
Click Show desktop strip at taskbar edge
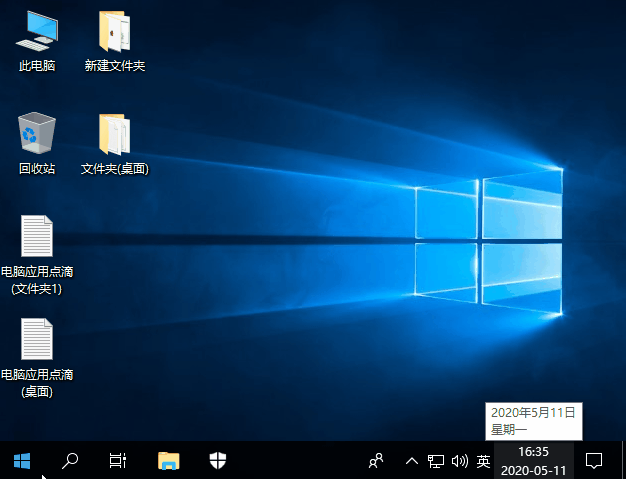(624, 461)
